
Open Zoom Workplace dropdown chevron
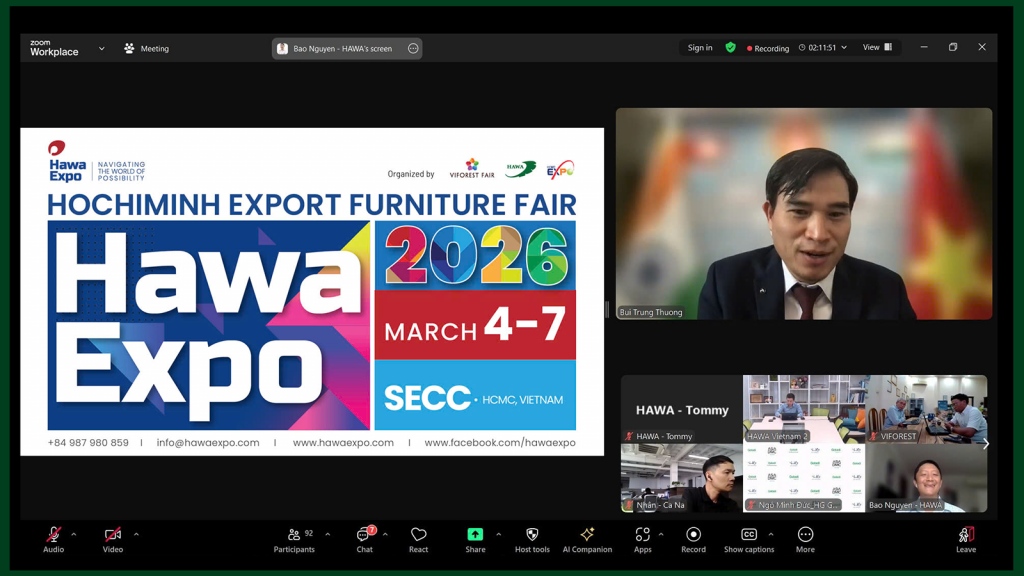coord(101,48)
